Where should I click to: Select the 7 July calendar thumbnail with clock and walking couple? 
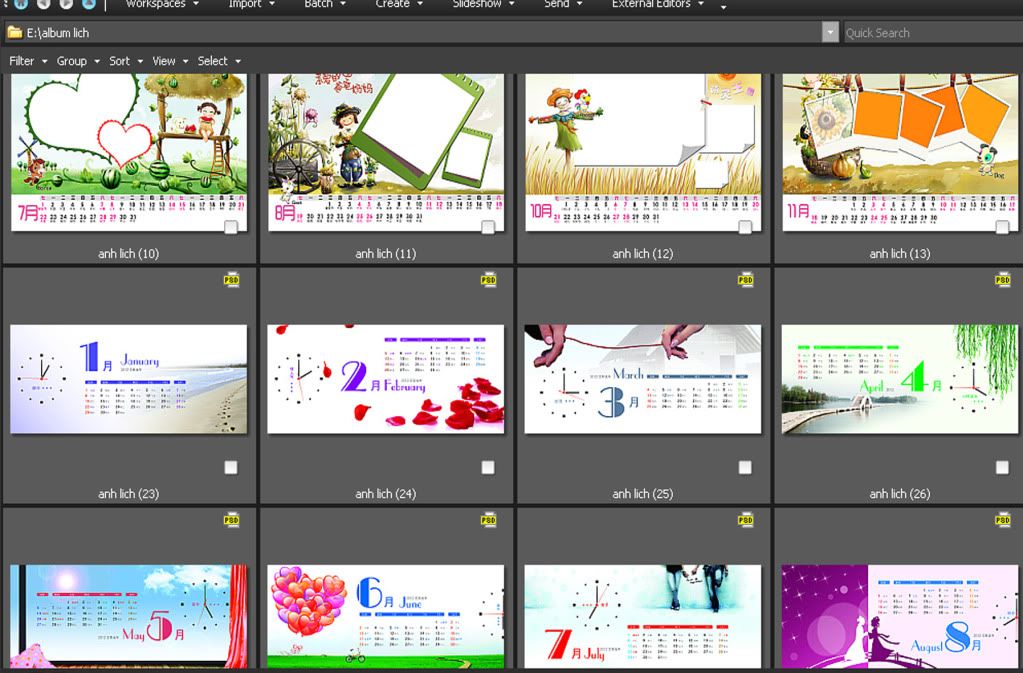[x=643, y=616]
